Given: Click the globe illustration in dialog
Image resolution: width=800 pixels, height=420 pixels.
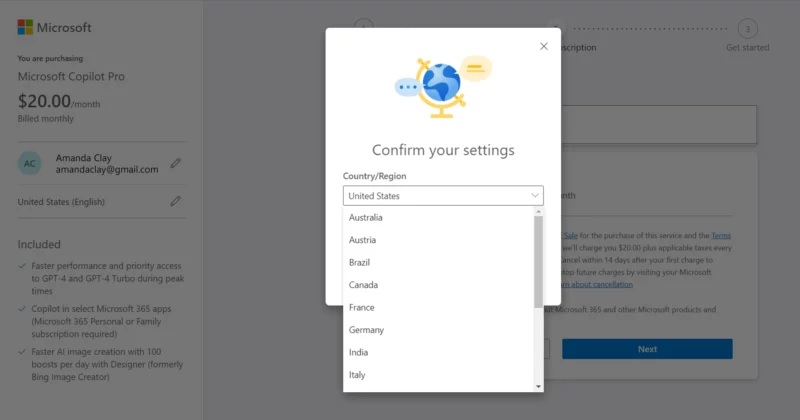Looking at the screenshot, I should (443, 87).
